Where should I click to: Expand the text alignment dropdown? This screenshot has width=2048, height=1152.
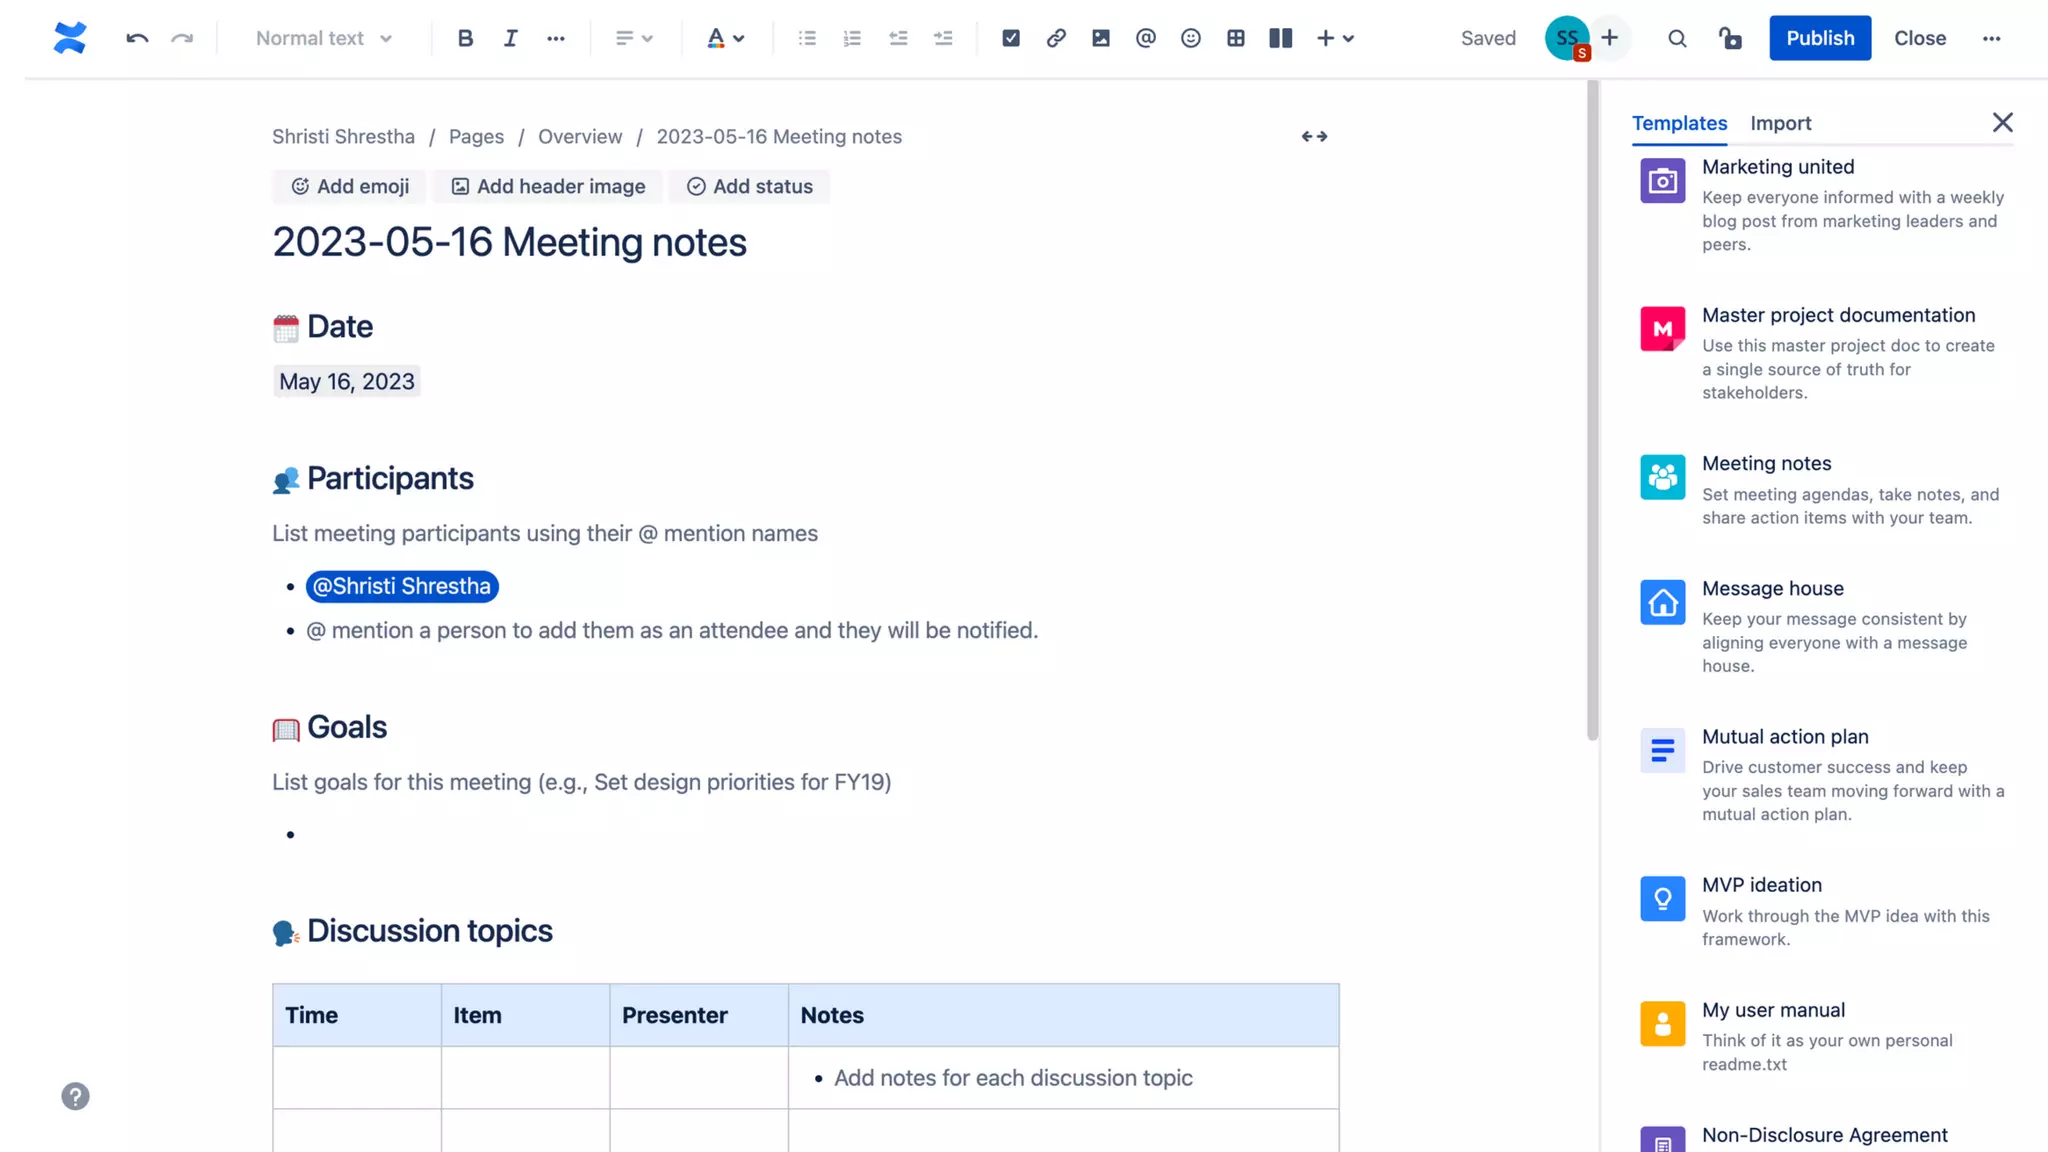(633, 38)
